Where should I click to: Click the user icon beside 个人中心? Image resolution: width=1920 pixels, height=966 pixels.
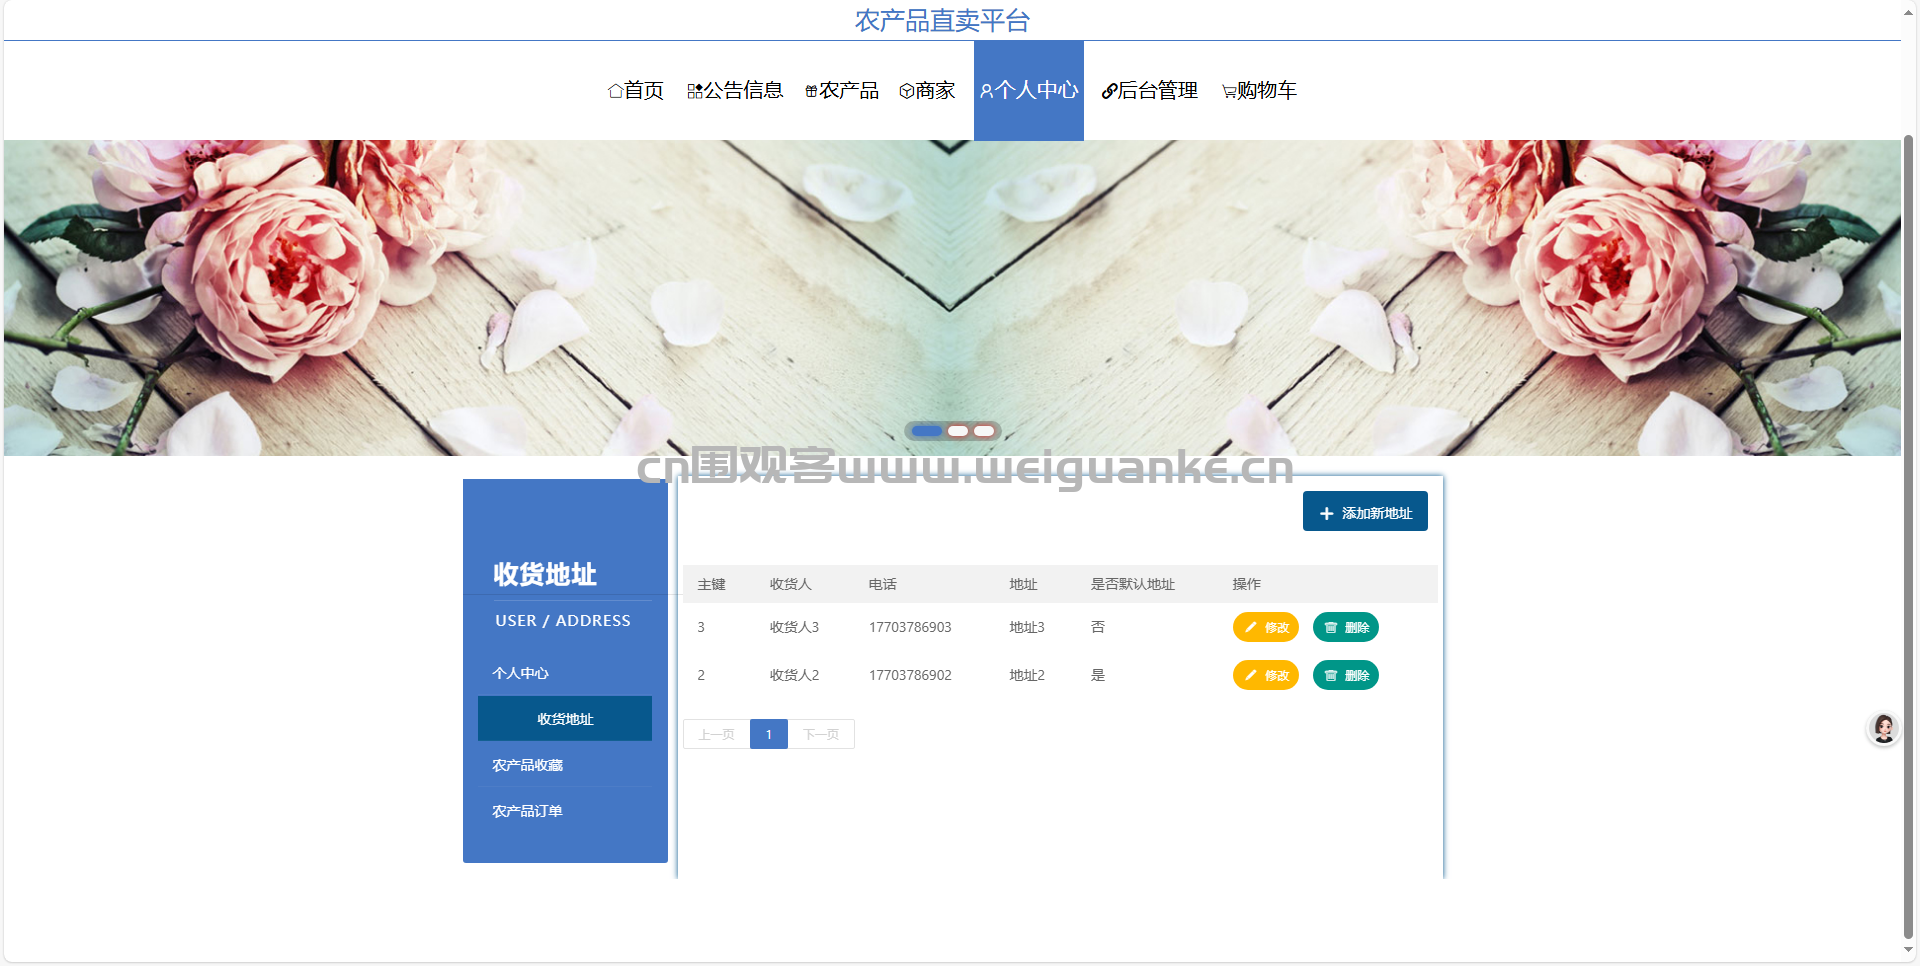click(x=986, y=91)
